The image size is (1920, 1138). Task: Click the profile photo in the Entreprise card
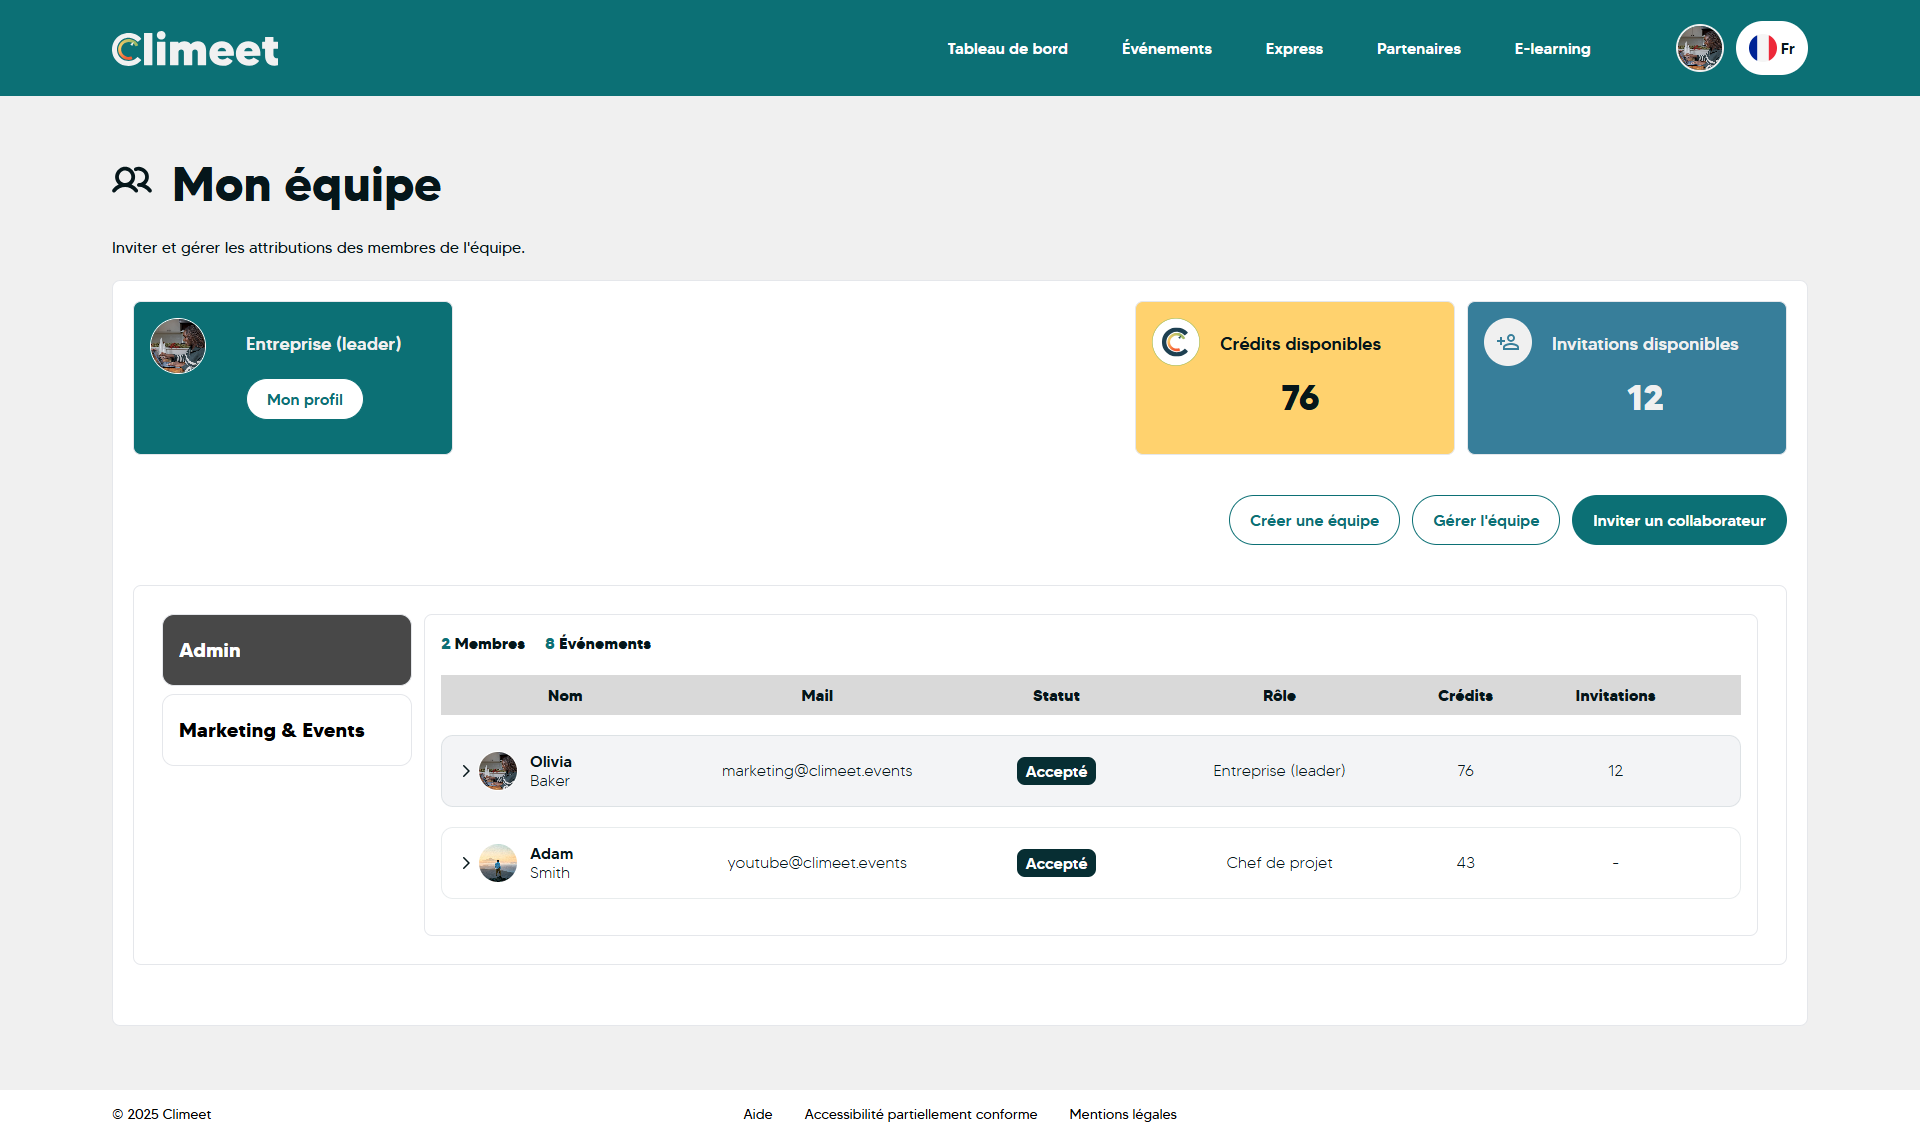tap(178, 346)
